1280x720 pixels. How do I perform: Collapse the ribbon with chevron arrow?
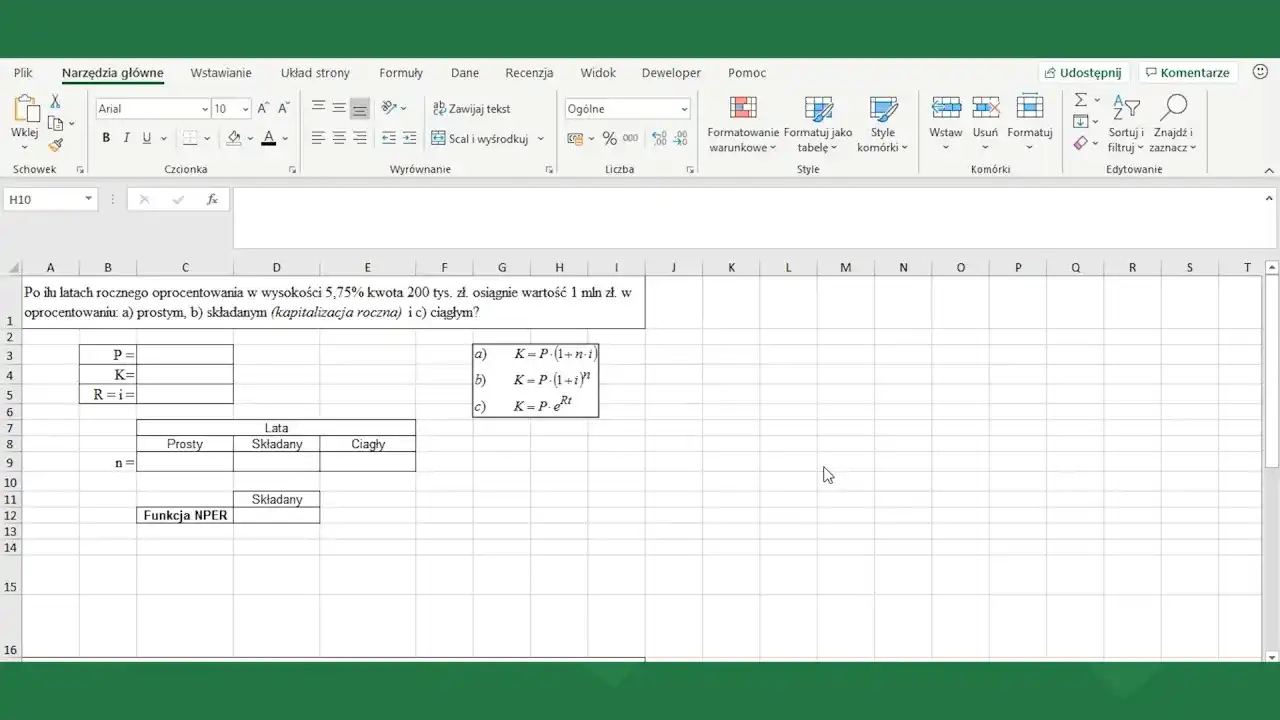coord(1269,169)
